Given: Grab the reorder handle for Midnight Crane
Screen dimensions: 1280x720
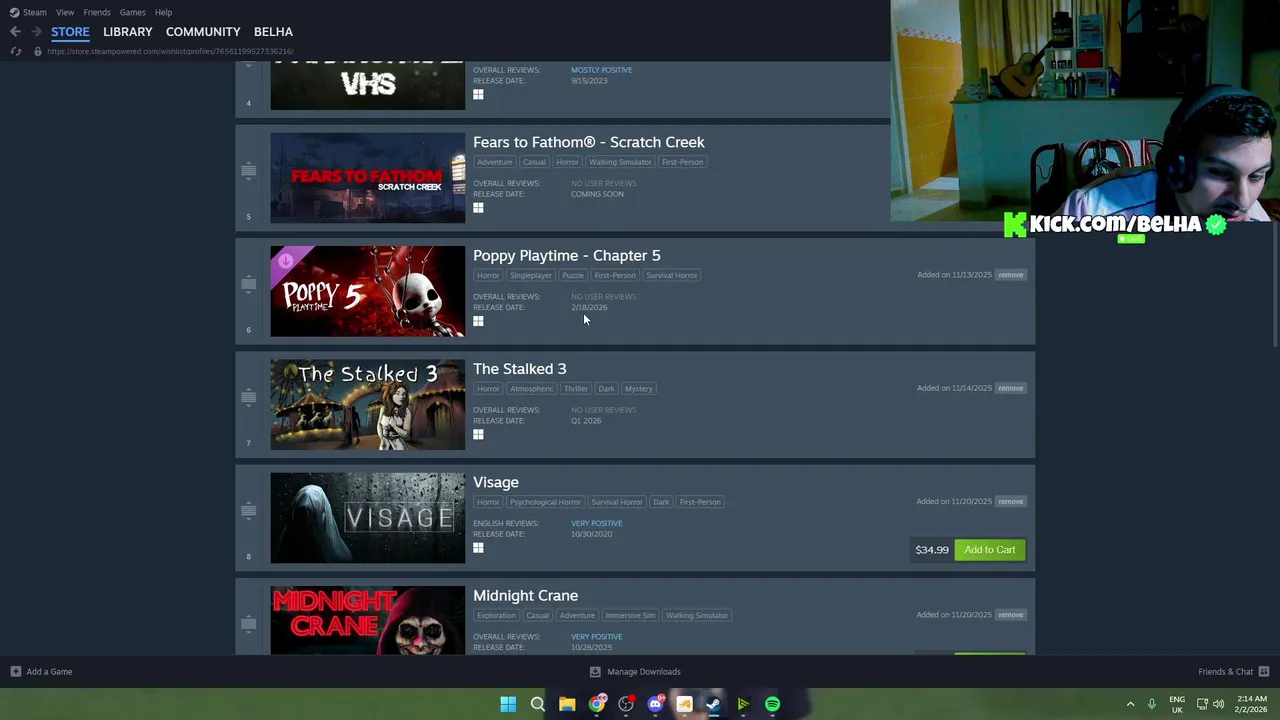Looking at the screenshot, I should coord(248,624).
